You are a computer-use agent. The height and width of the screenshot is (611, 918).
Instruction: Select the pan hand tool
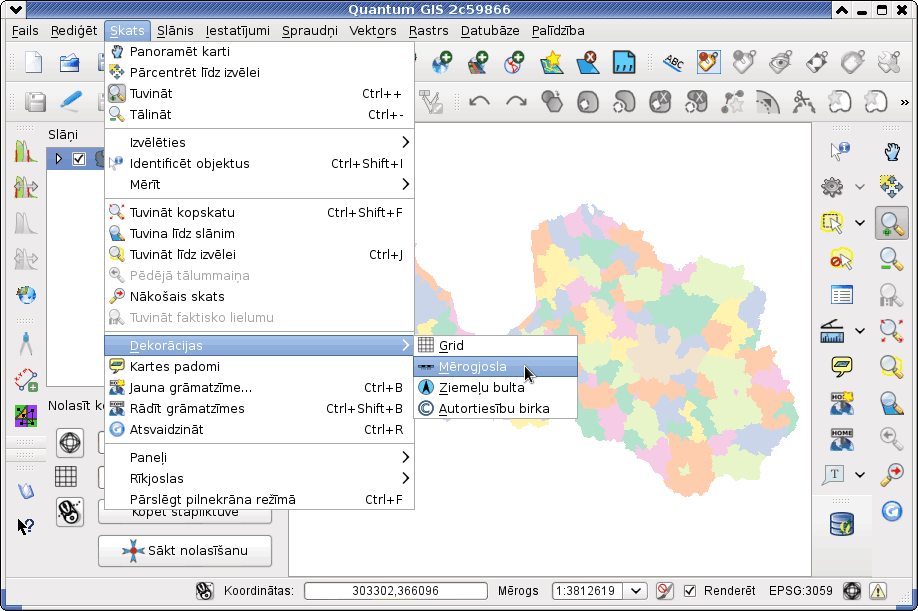click(892, 152)
